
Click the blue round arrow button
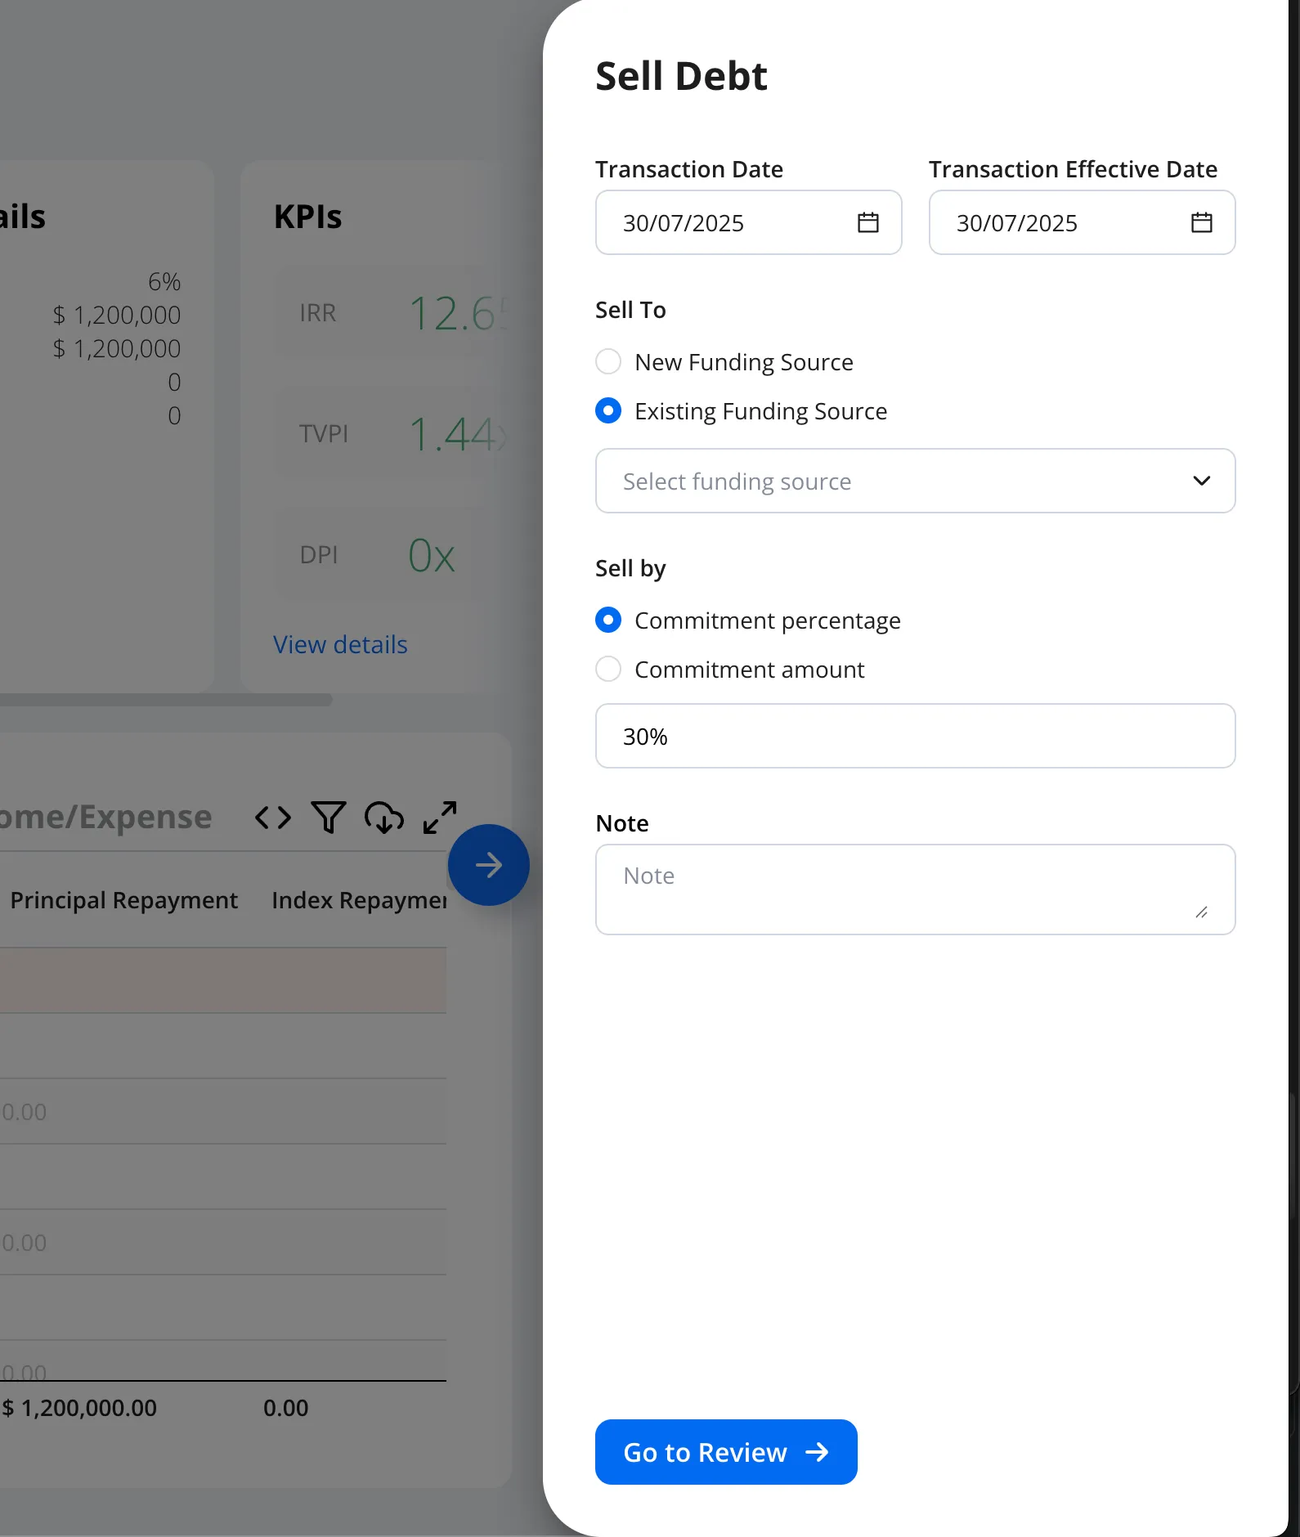tap(489, 865)
